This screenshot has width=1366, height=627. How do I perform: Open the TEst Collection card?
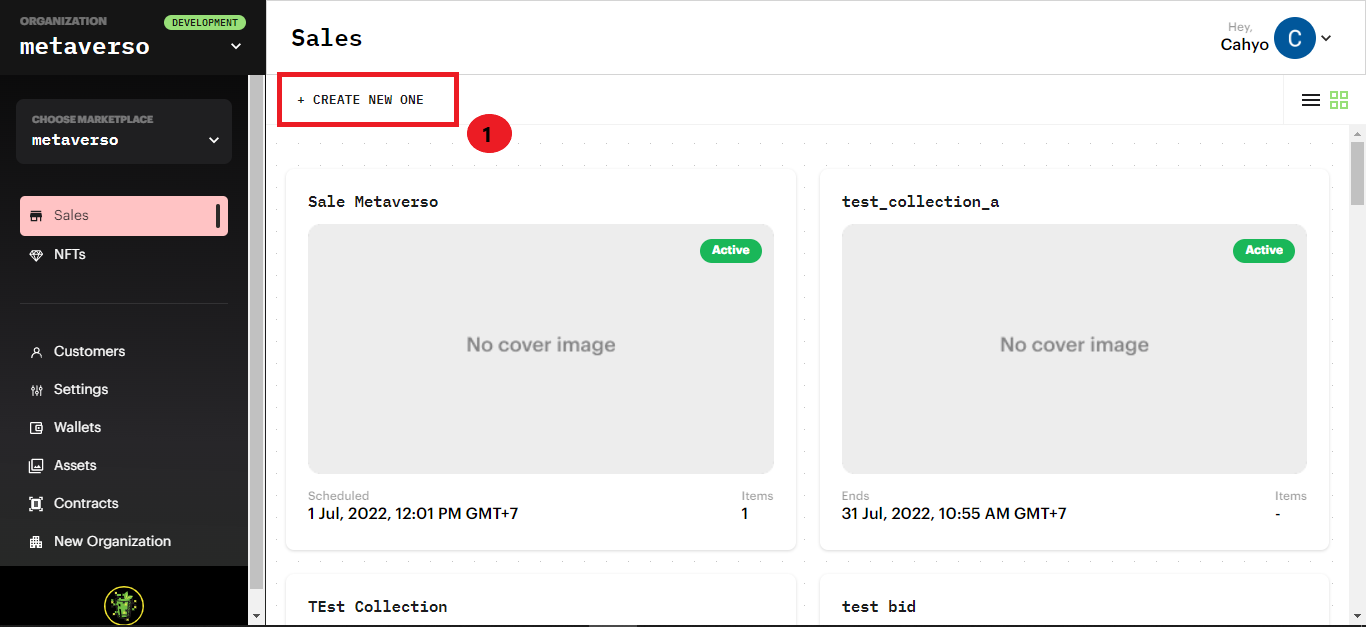(377, 607)
